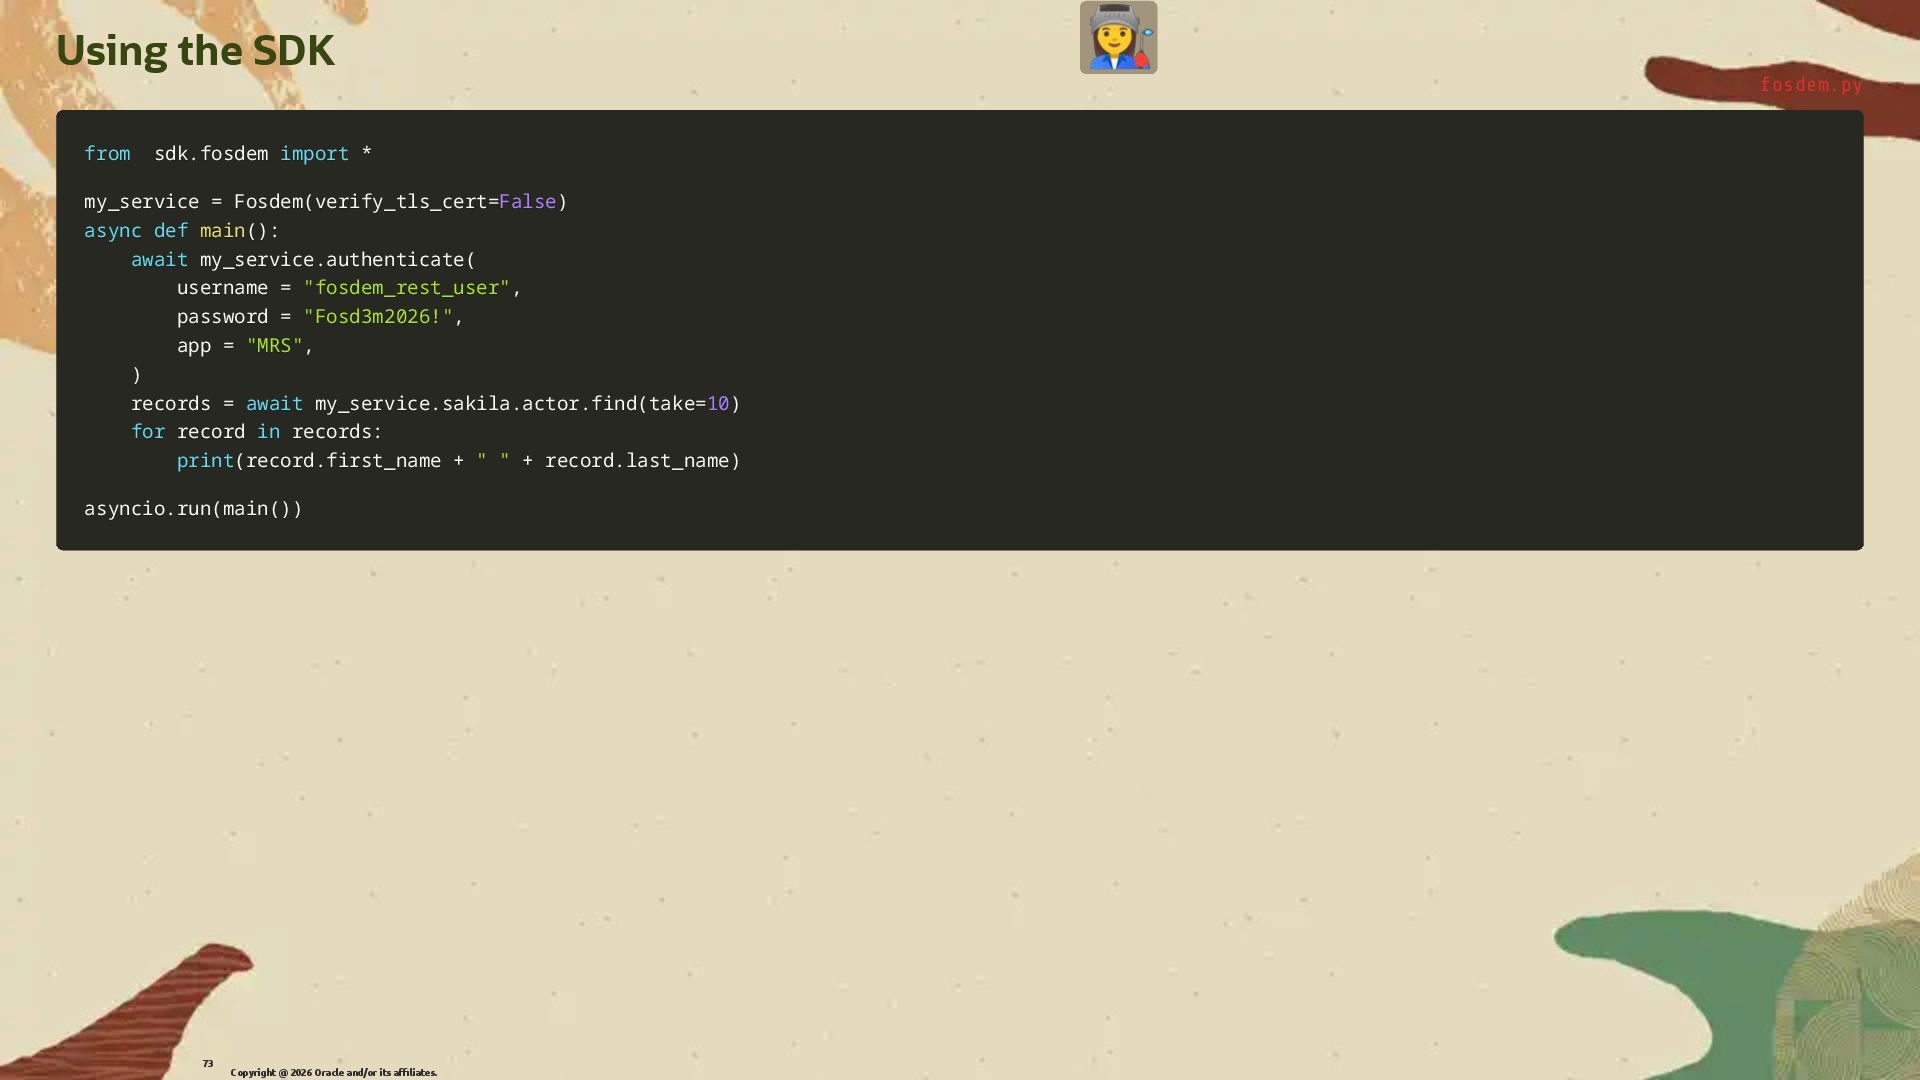Click the fosdem.py filename label

pyautogui.click(x=1810, y=85)
